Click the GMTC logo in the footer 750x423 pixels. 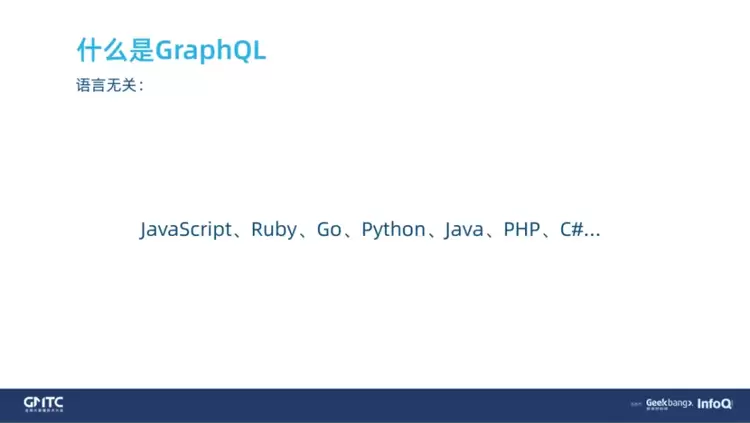click(43, 401)
